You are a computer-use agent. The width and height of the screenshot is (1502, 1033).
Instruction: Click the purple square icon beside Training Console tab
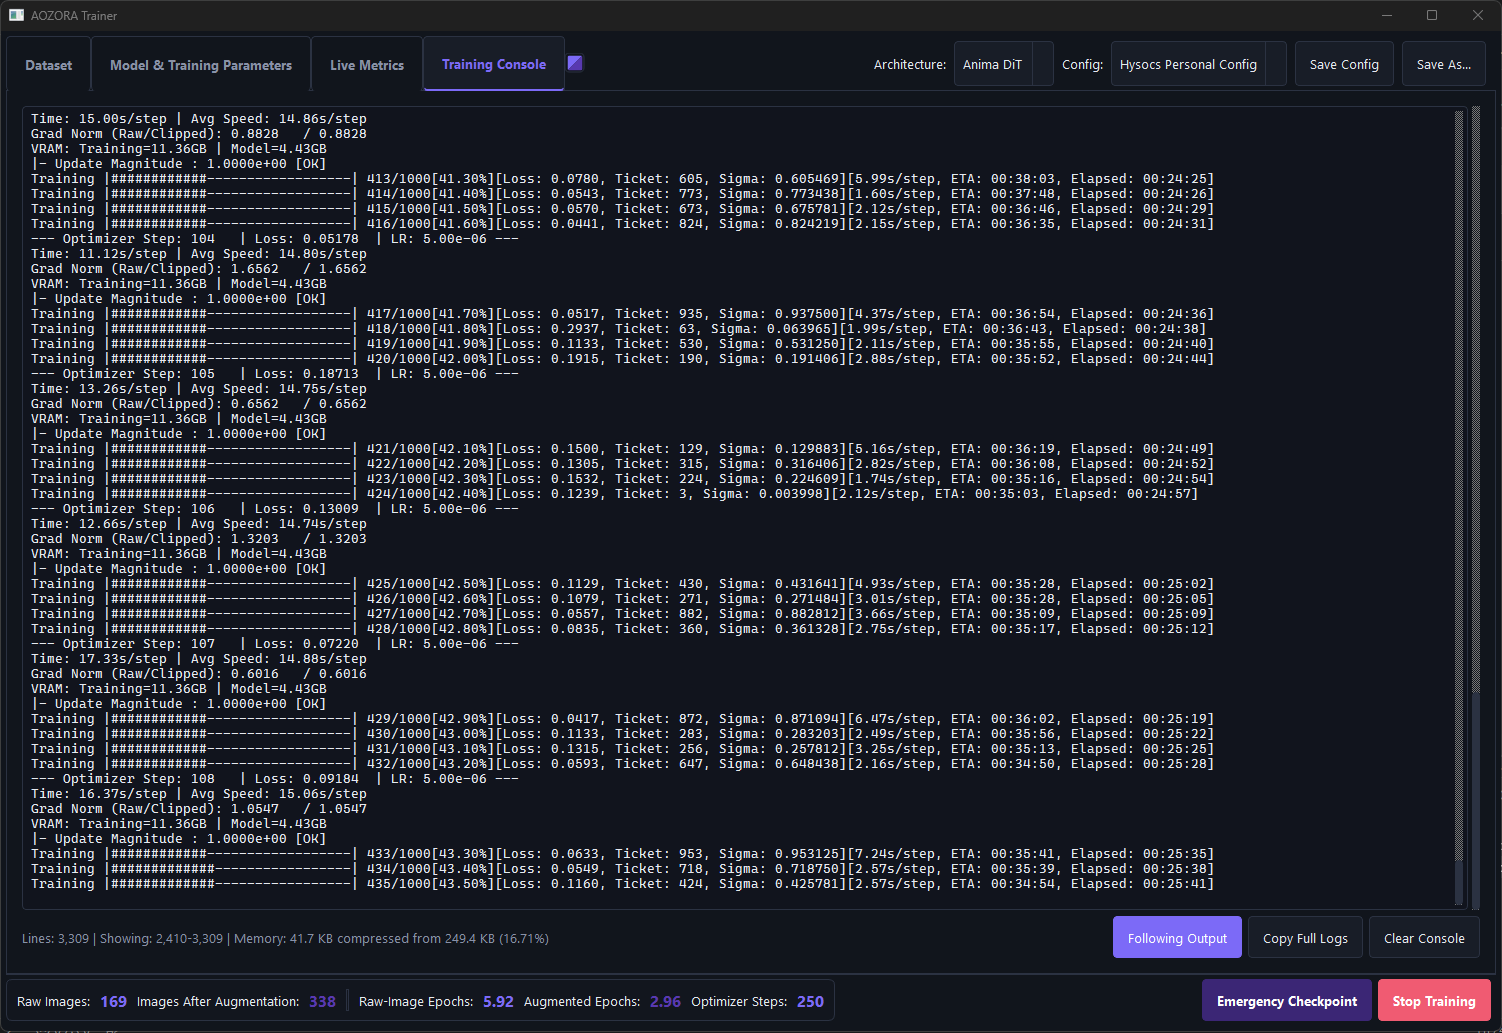click(575, 63)
